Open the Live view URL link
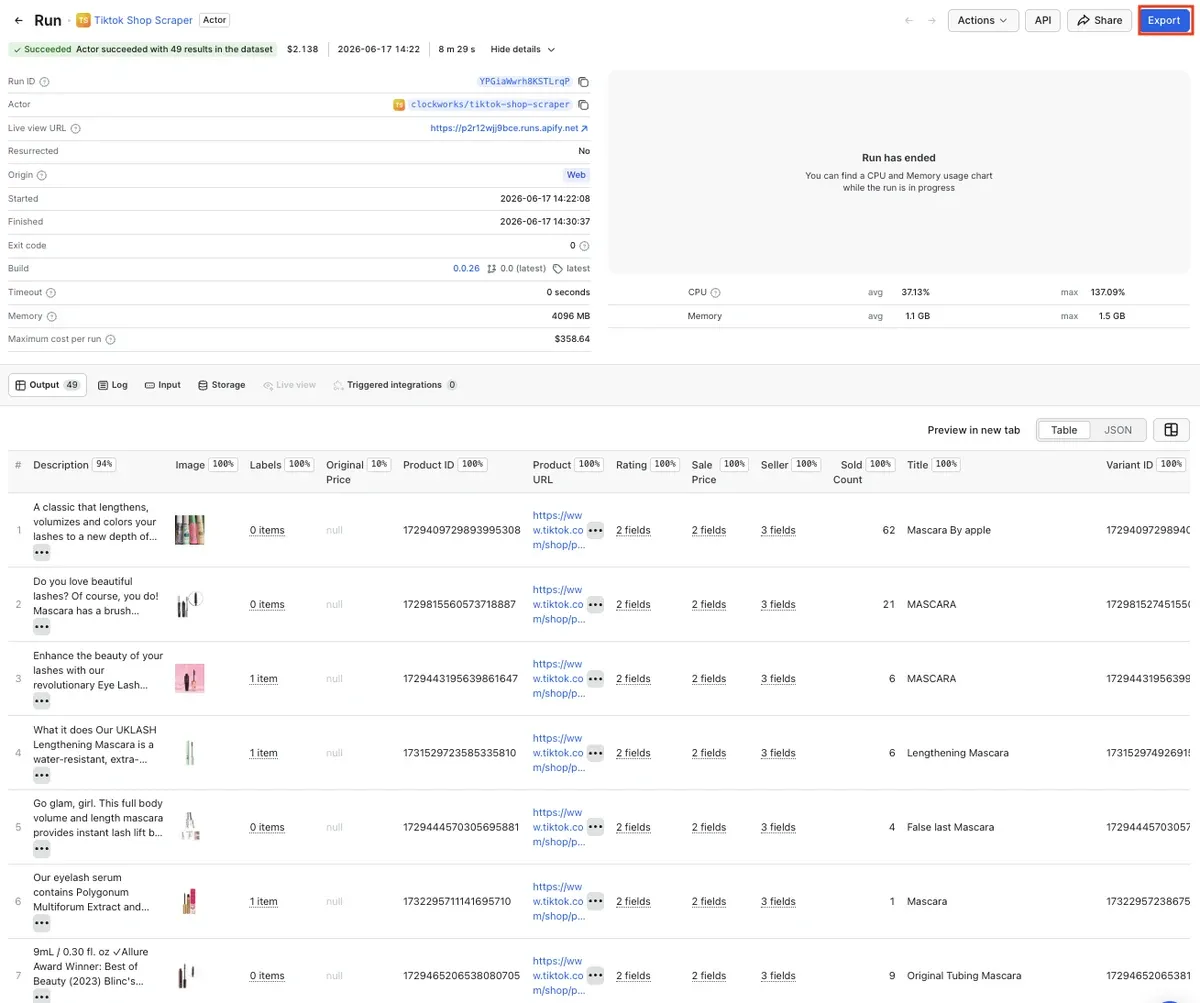 click(x=509, y=128)
